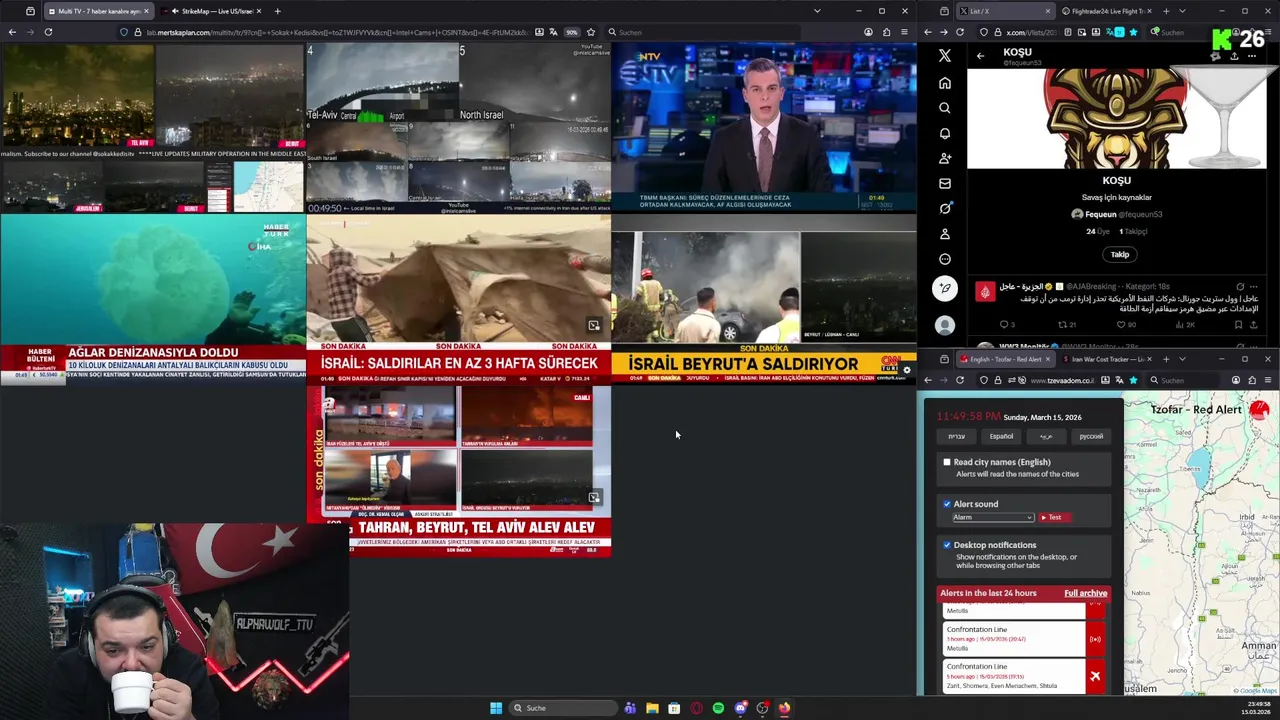Reload the tzevaadom Red Alert page
This screenshot has height=720, width=1280.
[960, 380]
